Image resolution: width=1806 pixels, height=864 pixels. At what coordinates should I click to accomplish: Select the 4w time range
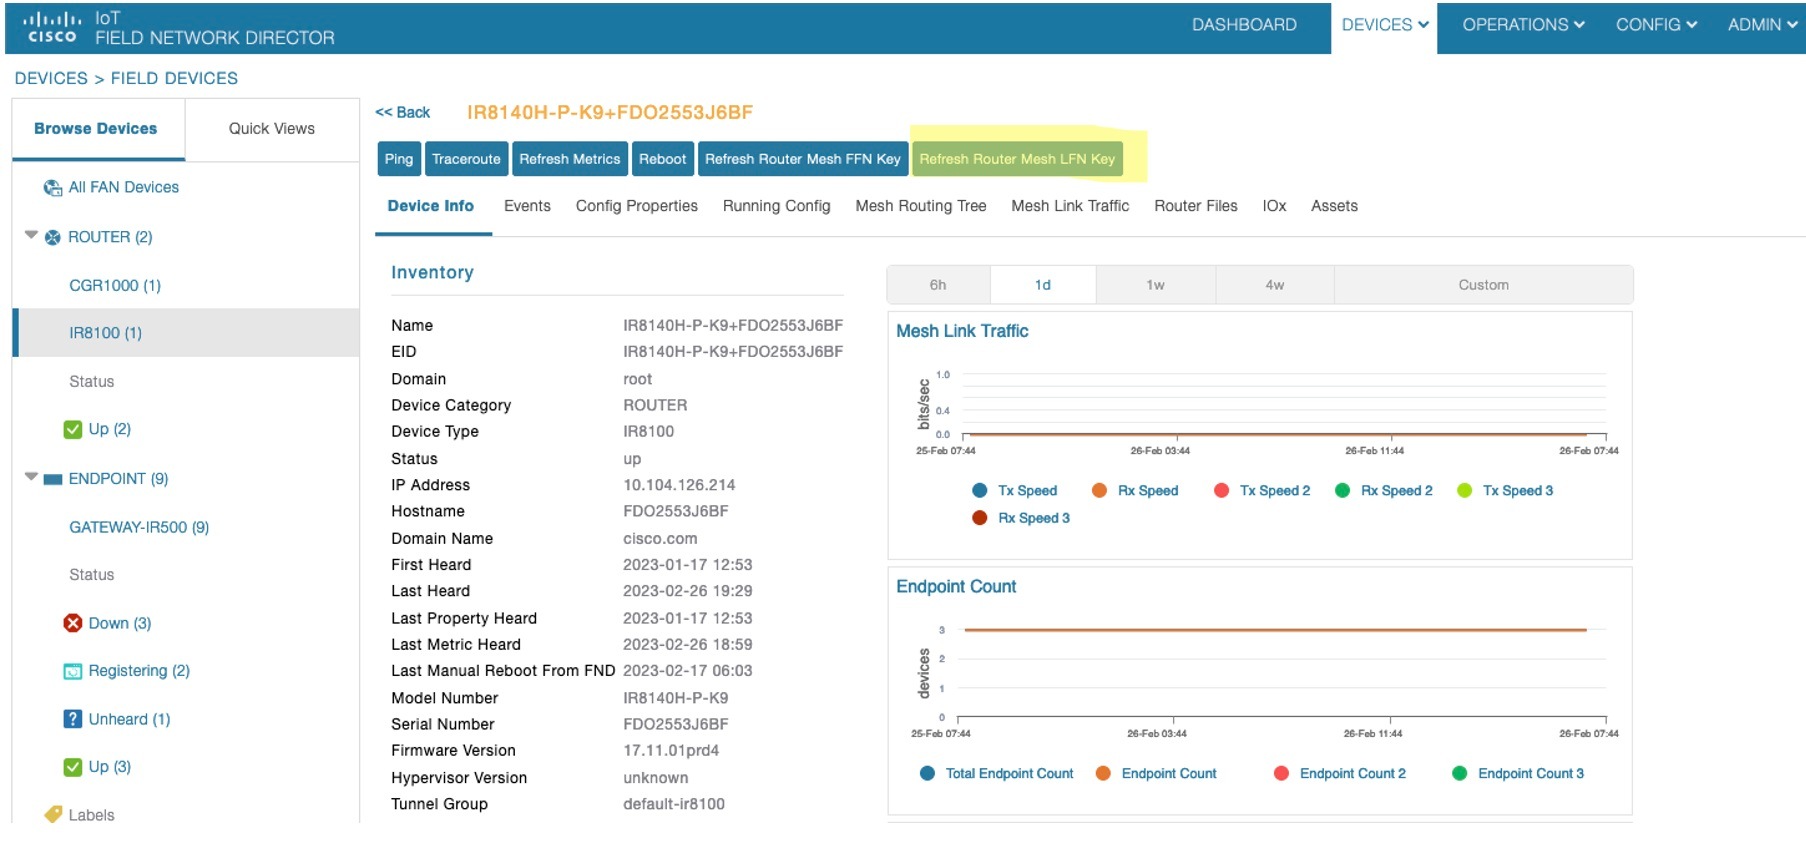click(x=1275, y=286)
